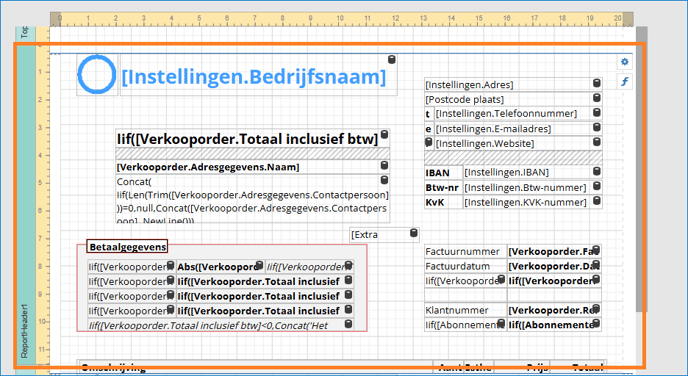Select the [Verkooporder.Adresgegevens.Naam] field
This screenshot has width=688, height=376.
[x=253, y=167]
